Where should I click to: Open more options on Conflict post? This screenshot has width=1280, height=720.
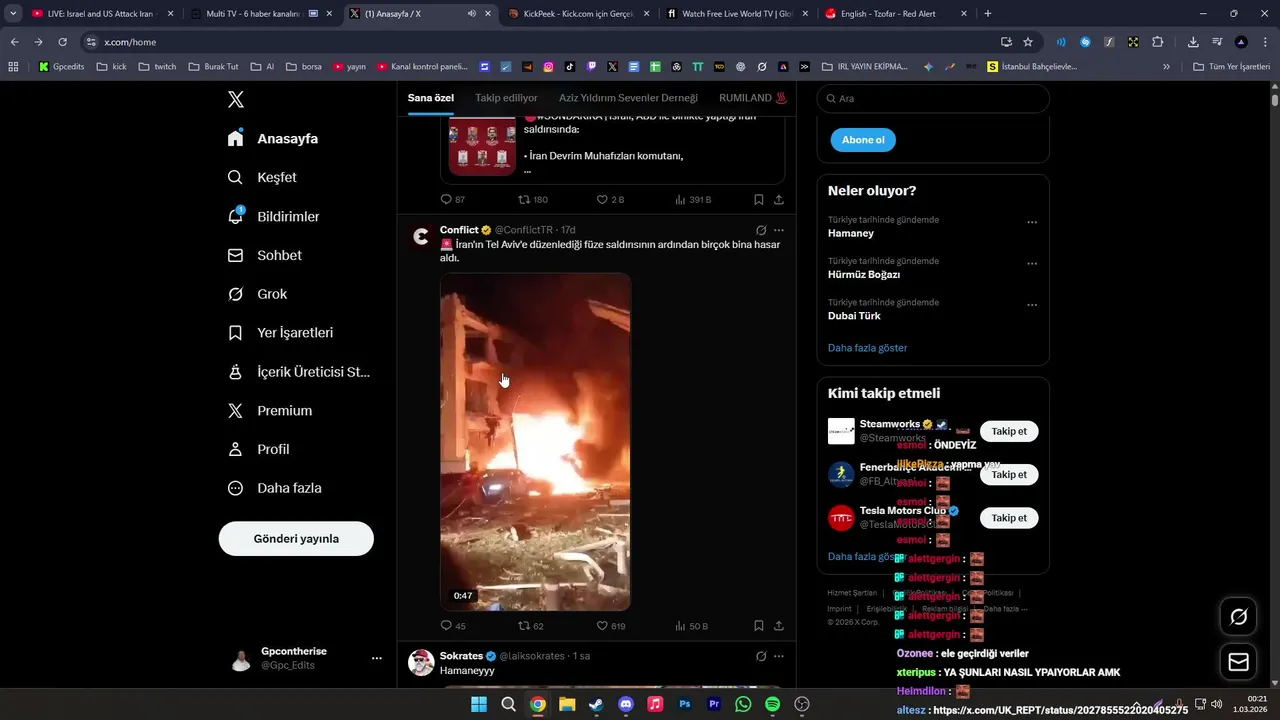[x=779, y=230]
